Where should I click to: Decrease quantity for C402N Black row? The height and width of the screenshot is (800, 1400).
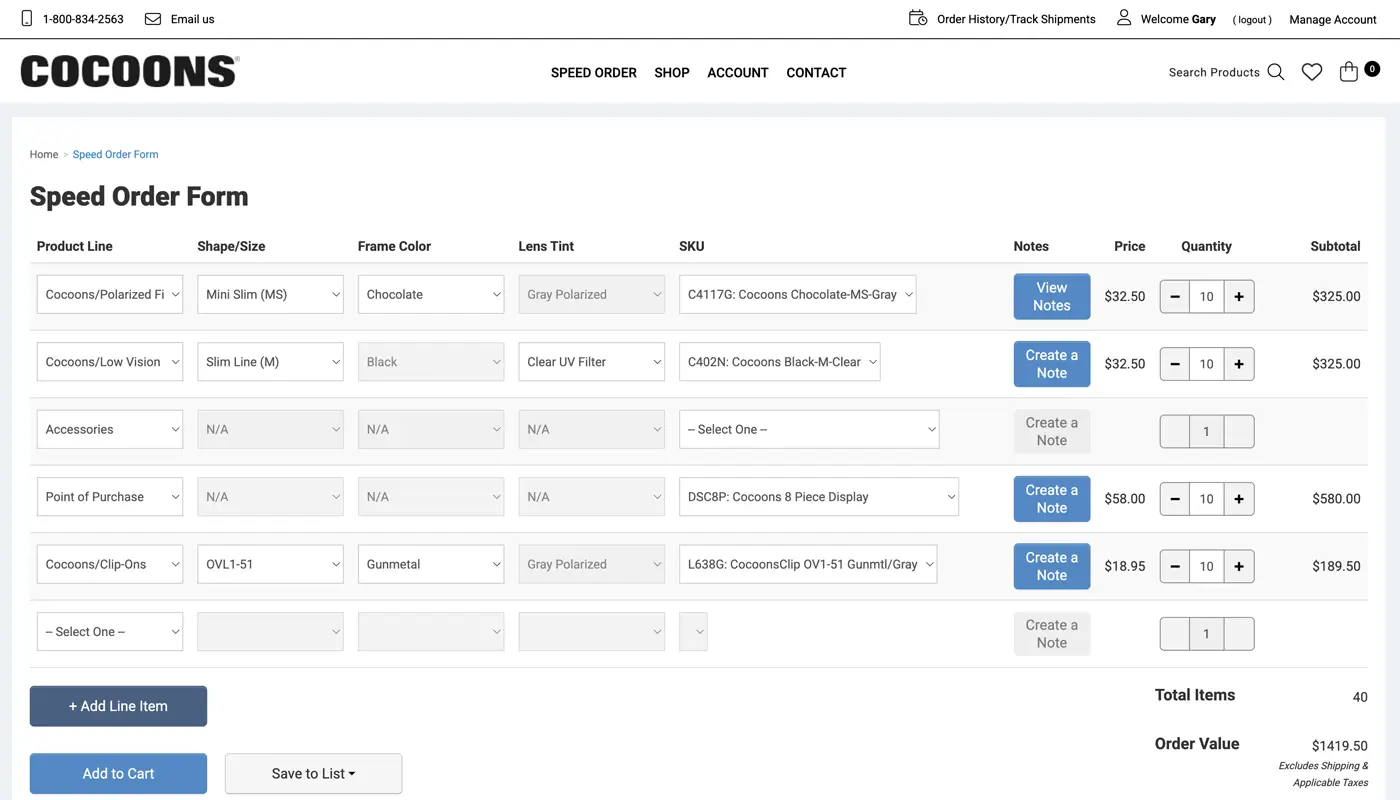1175,364
